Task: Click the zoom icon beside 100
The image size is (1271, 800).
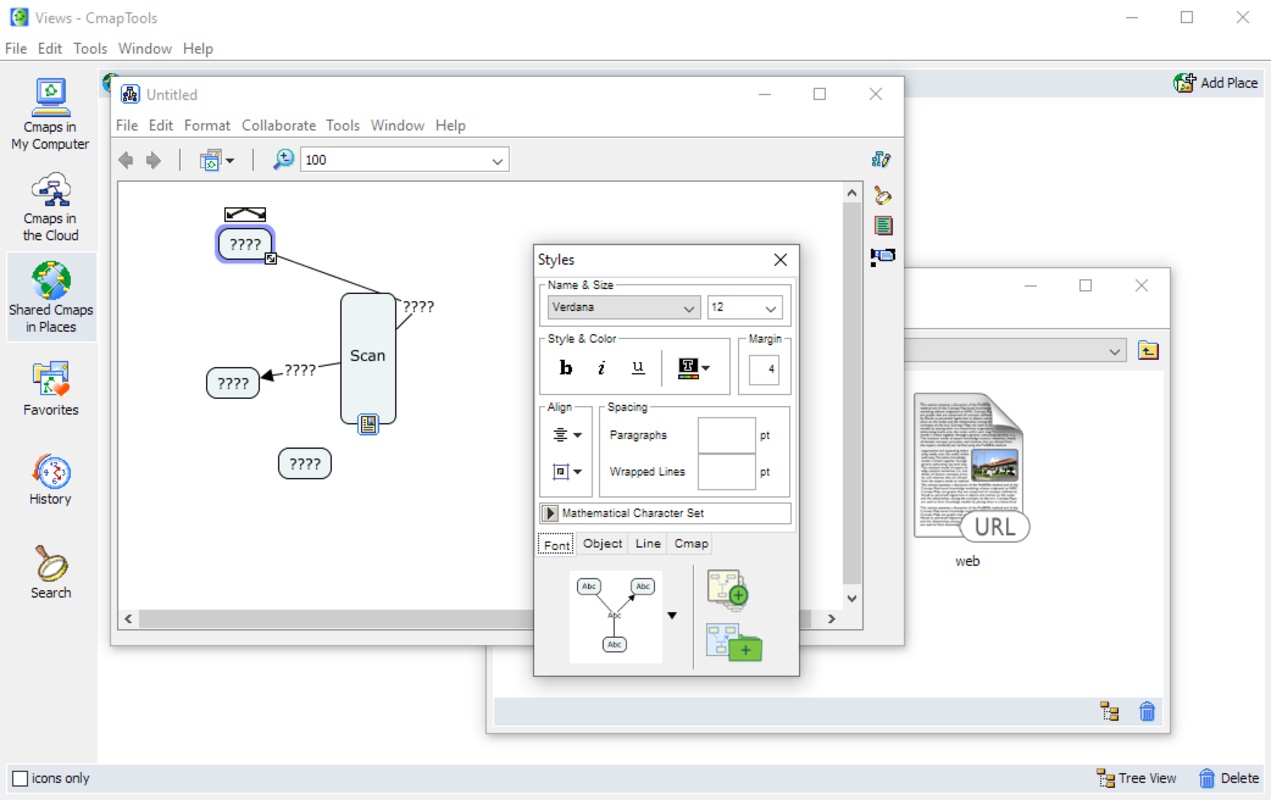Action: 284,160
